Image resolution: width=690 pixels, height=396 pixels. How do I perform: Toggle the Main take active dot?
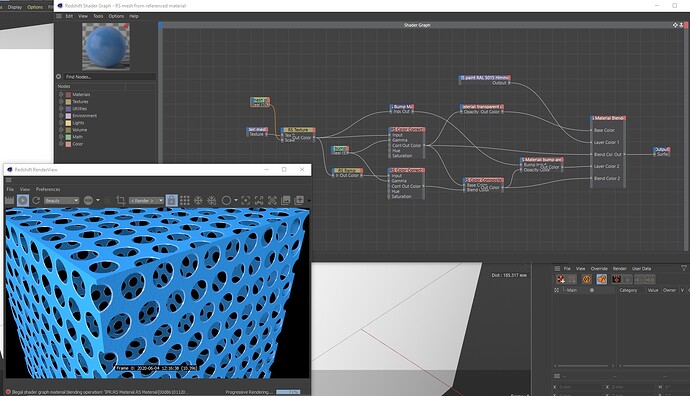[x=592, y=290]
